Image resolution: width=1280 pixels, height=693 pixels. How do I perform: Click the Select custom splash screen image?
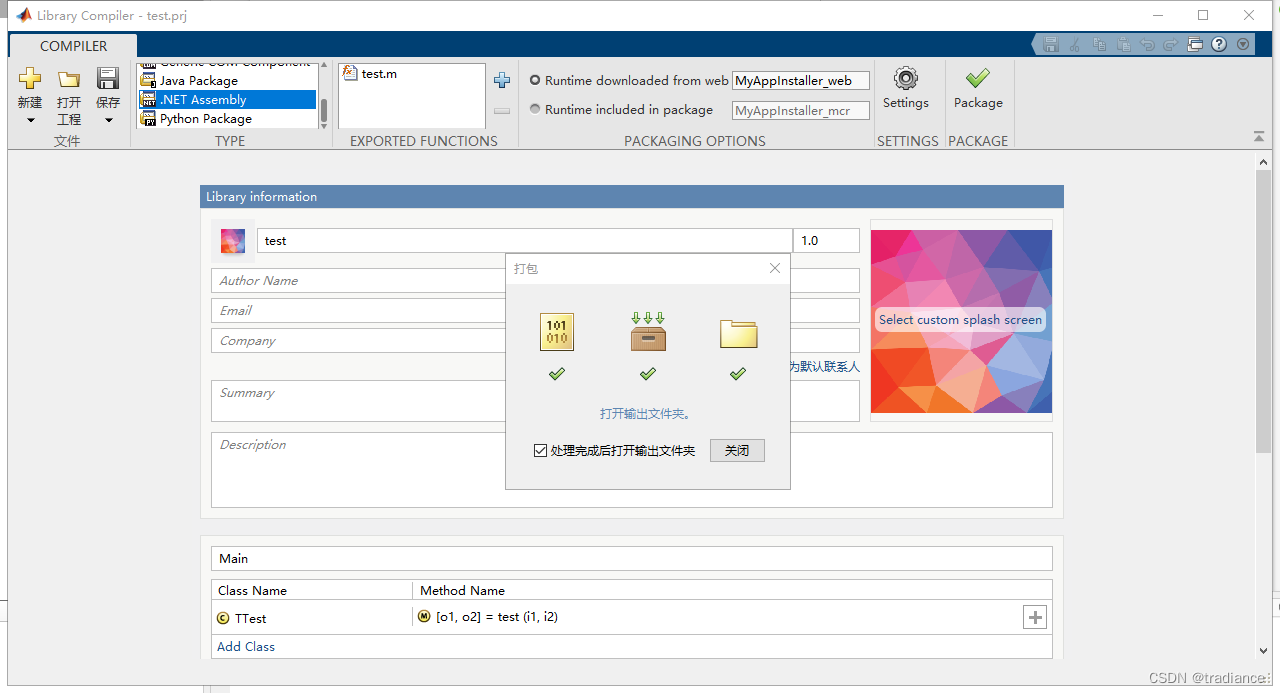click(960, 320)
